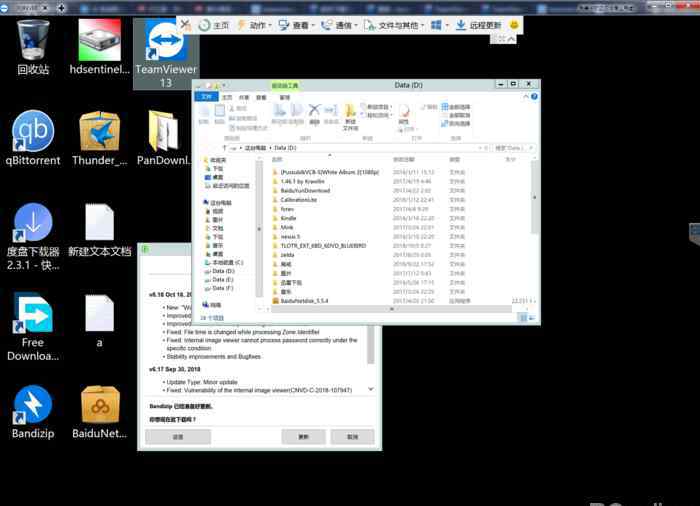Image resolution: width=700 pixels, height=506 pixels.
Task: Click 主页 in TeamViewer toolbar
Action: (x=214, y=25)
